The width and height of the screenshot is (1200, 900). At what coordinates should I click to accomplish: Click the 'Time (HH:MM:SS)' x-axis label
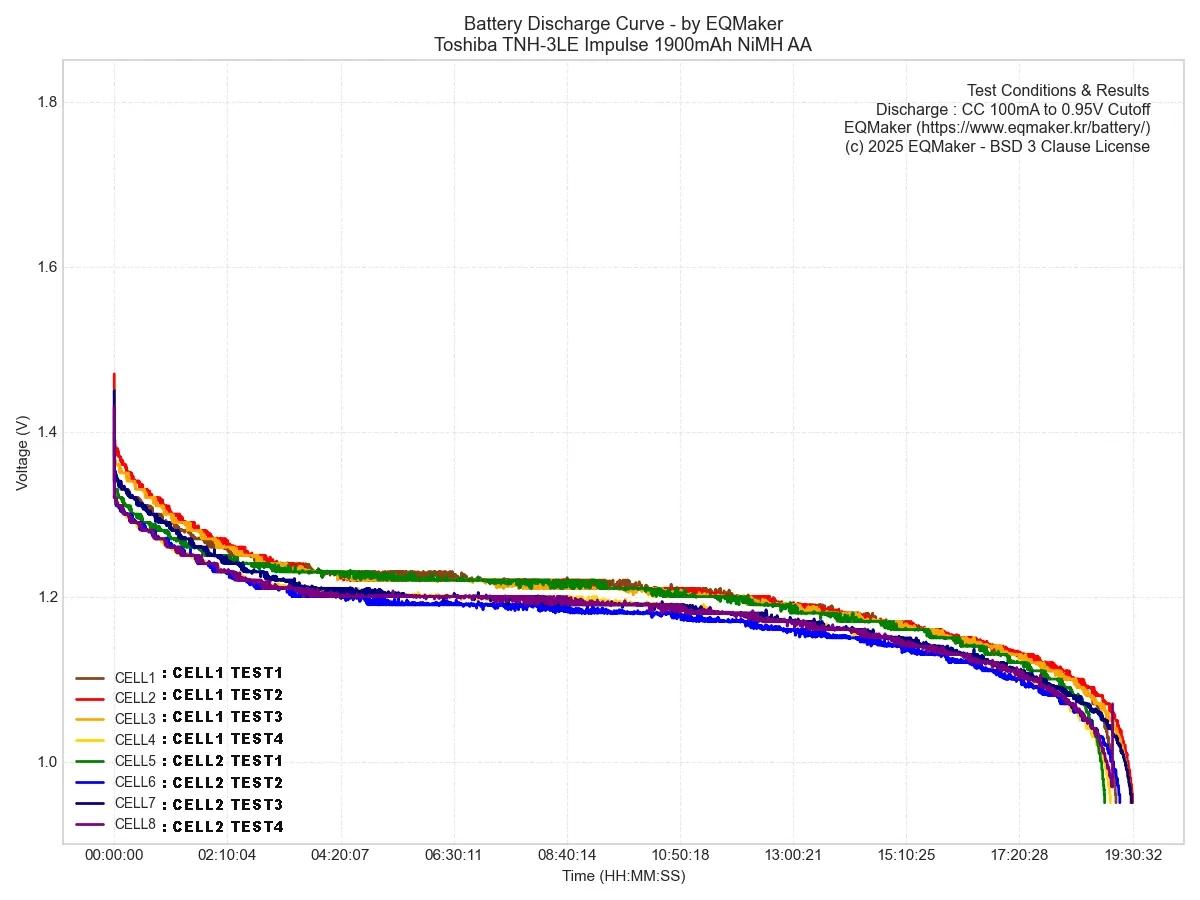pos(623,876)
